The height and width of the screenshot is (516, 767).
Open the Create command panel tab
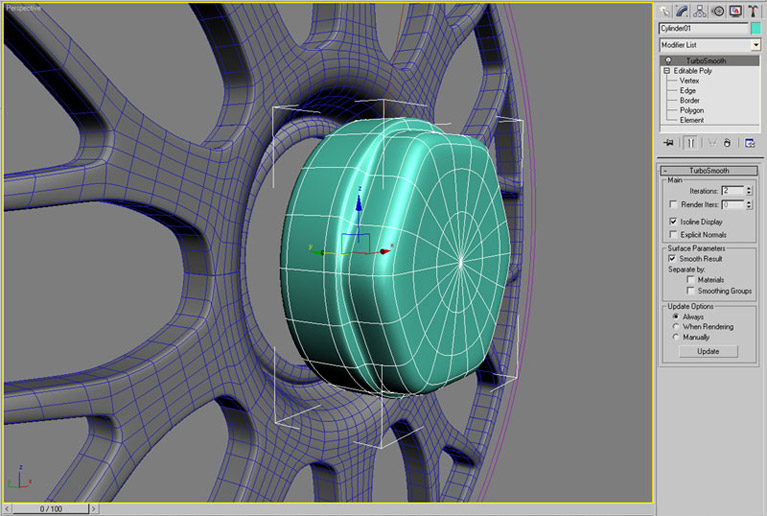pos(665,11)
